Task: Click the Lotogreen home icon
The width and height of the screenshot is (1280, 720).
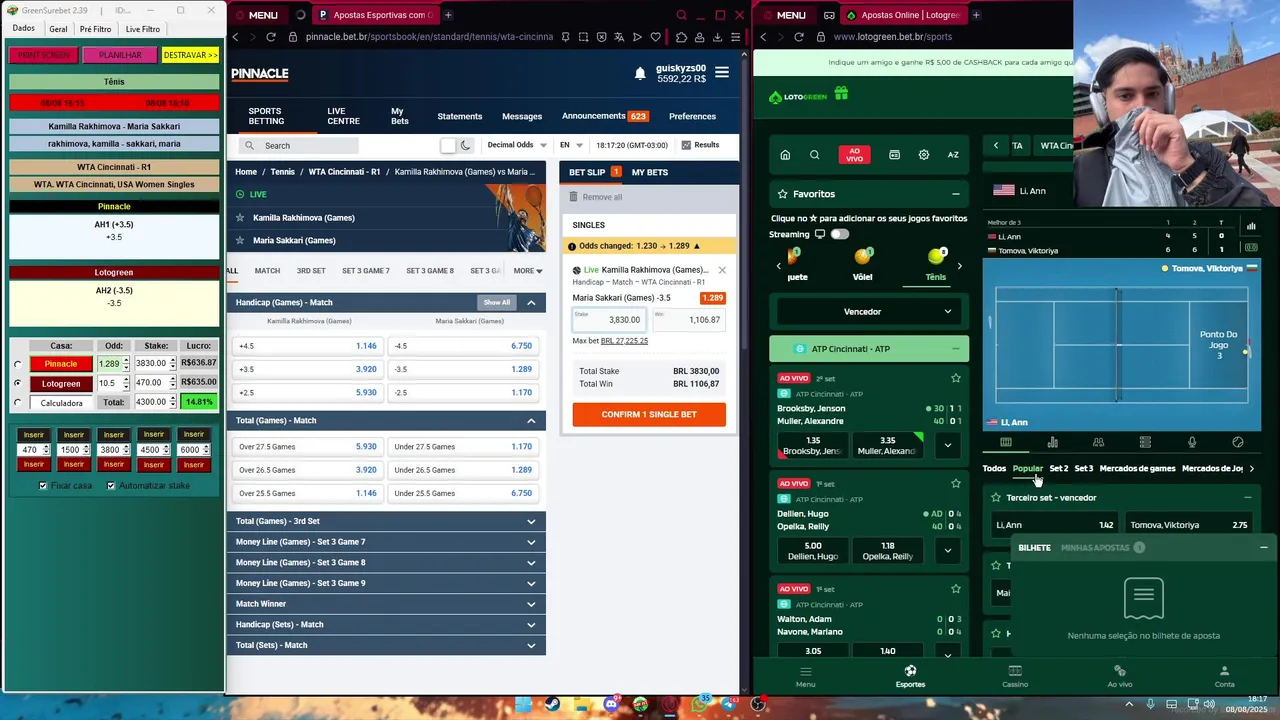Action: coord(785,155)
